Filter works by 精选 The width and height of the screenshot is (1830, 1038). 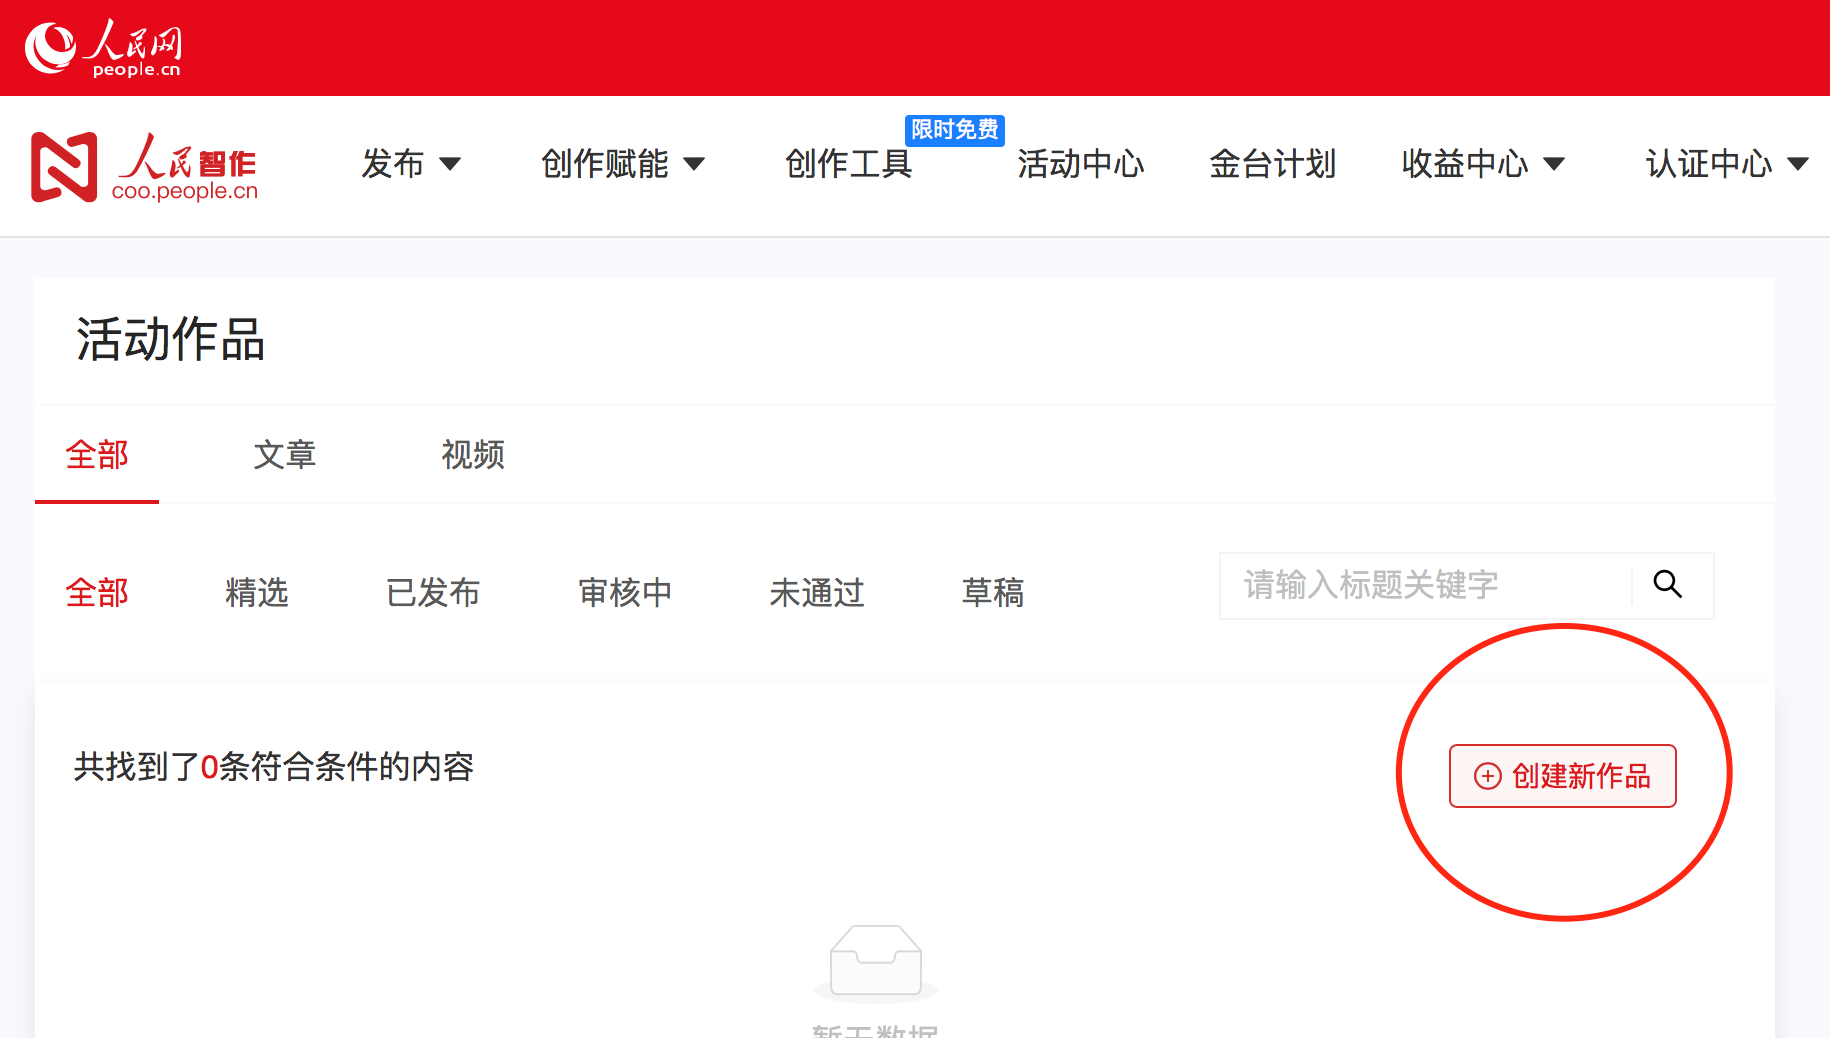coord(257,593)
